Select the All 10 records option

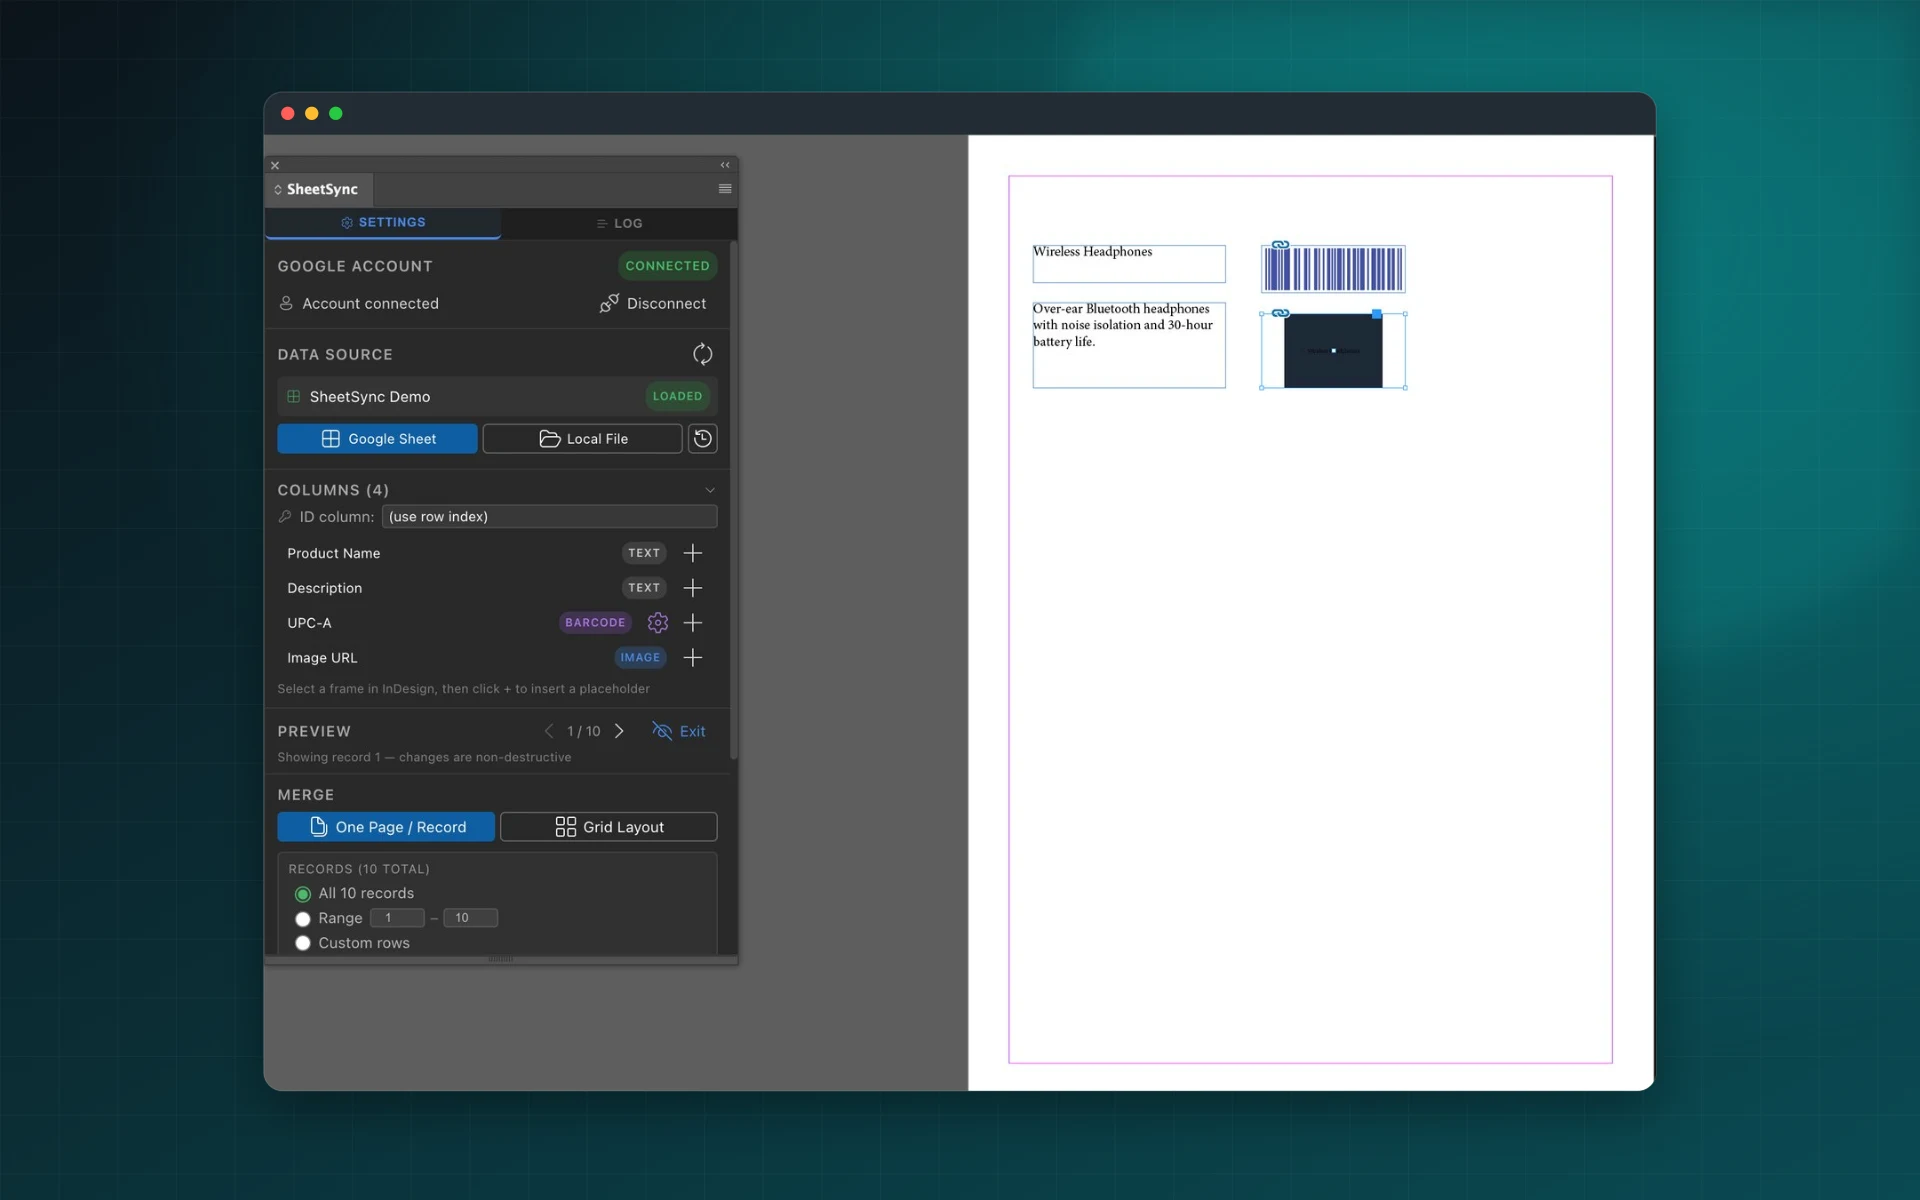(302, 894)
